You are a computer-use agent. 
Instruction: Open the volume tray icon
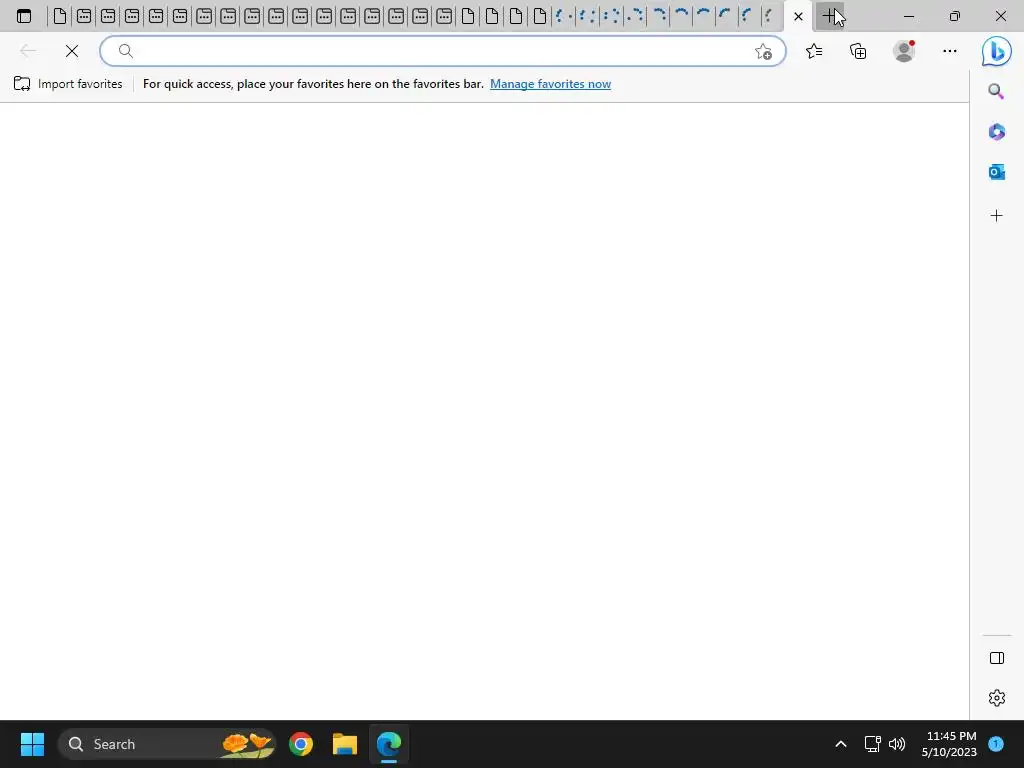(897, 744)
